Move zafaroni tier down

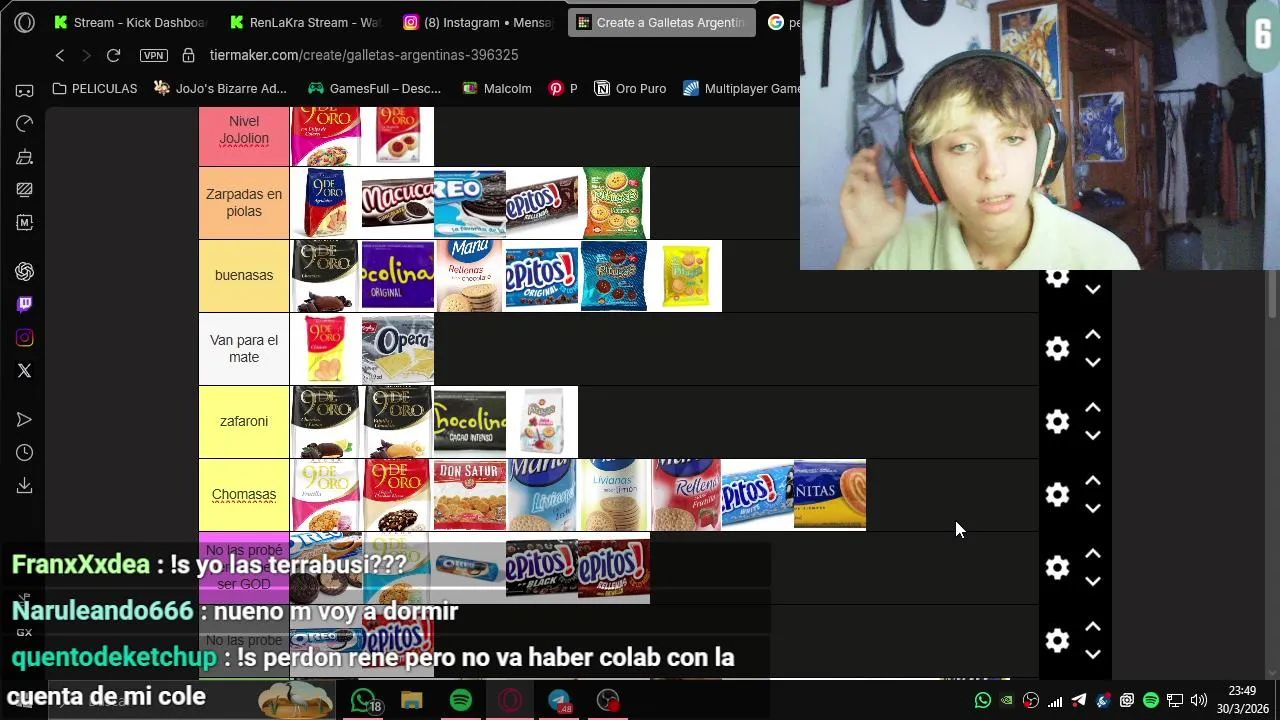(x=1093, y=435)
